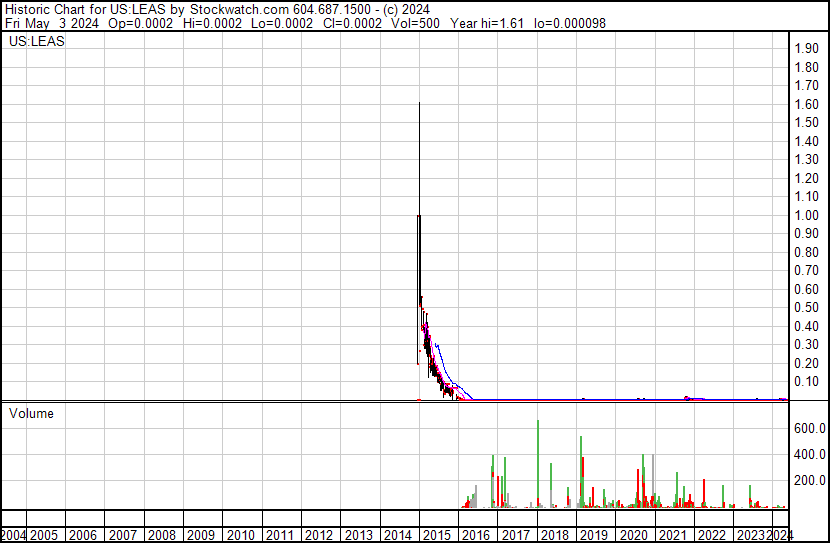Click the 'Year hi=1.61' value
Viewport: 830px width, 543px height.
[x=487, y=23]
